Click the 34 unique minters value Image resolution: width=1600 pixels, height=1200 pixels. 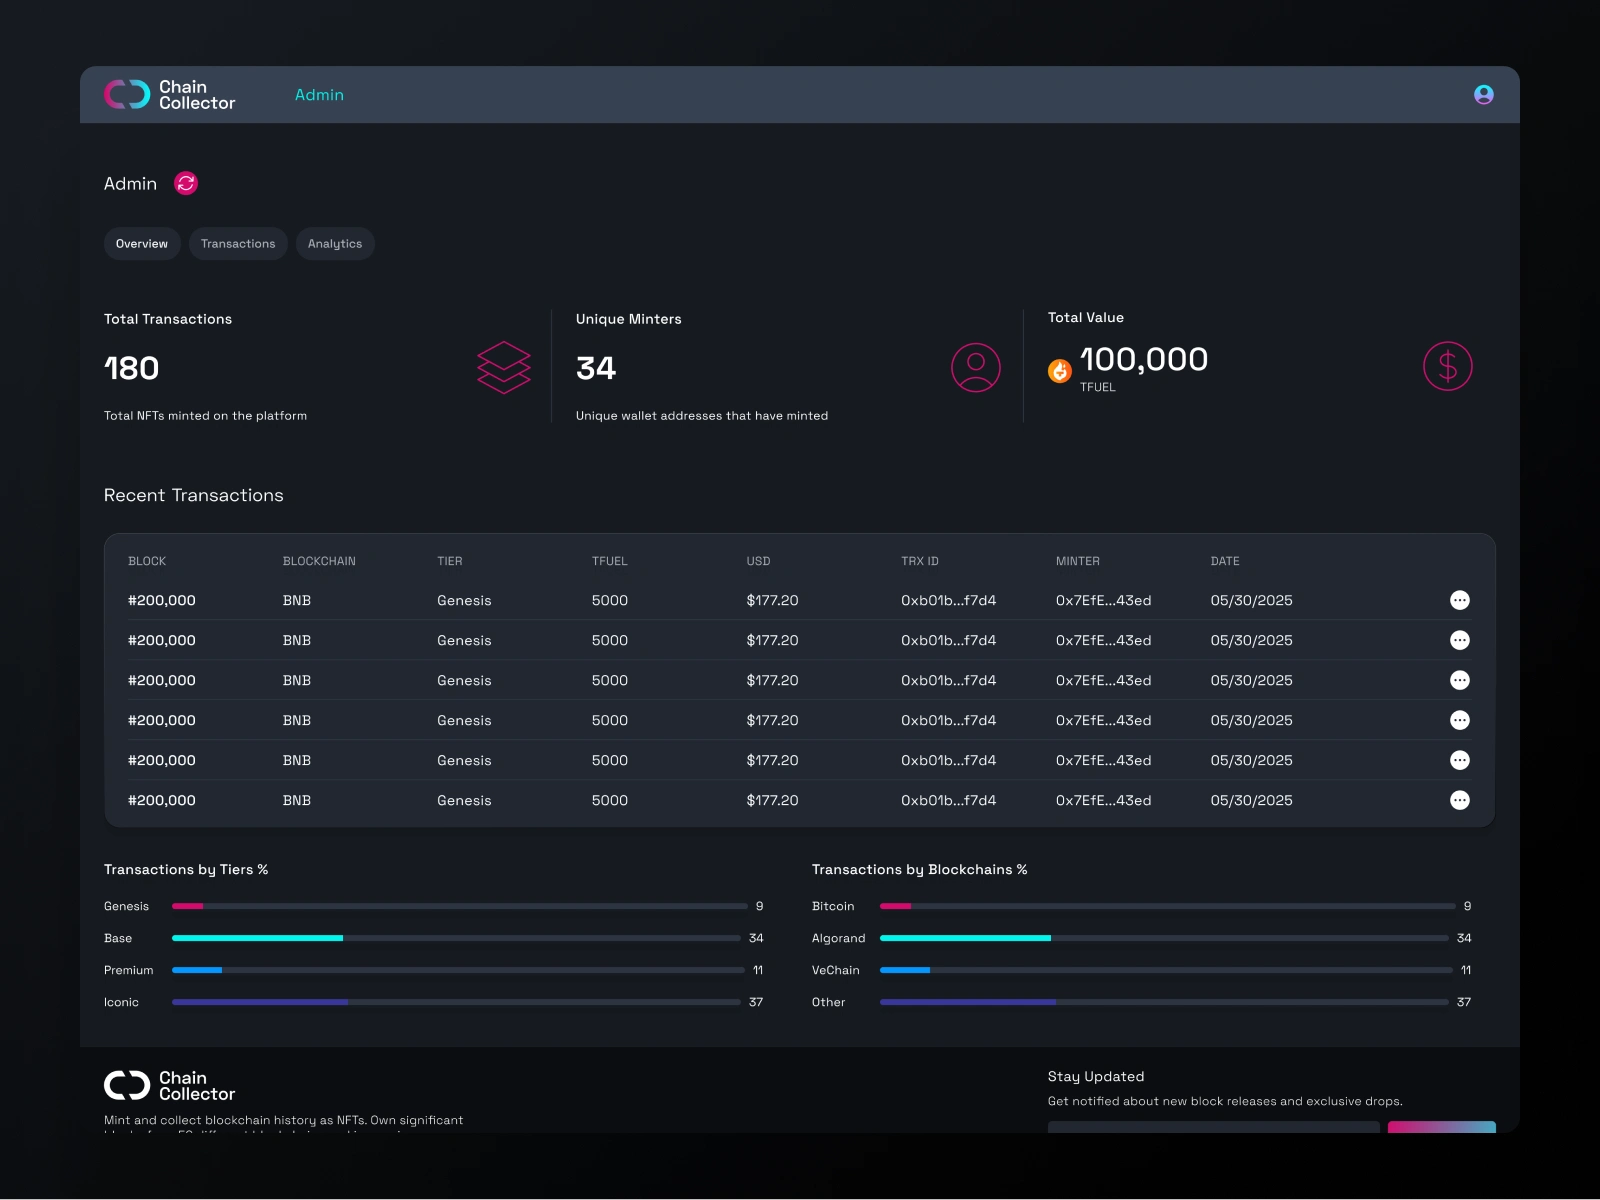coord(596,368)
